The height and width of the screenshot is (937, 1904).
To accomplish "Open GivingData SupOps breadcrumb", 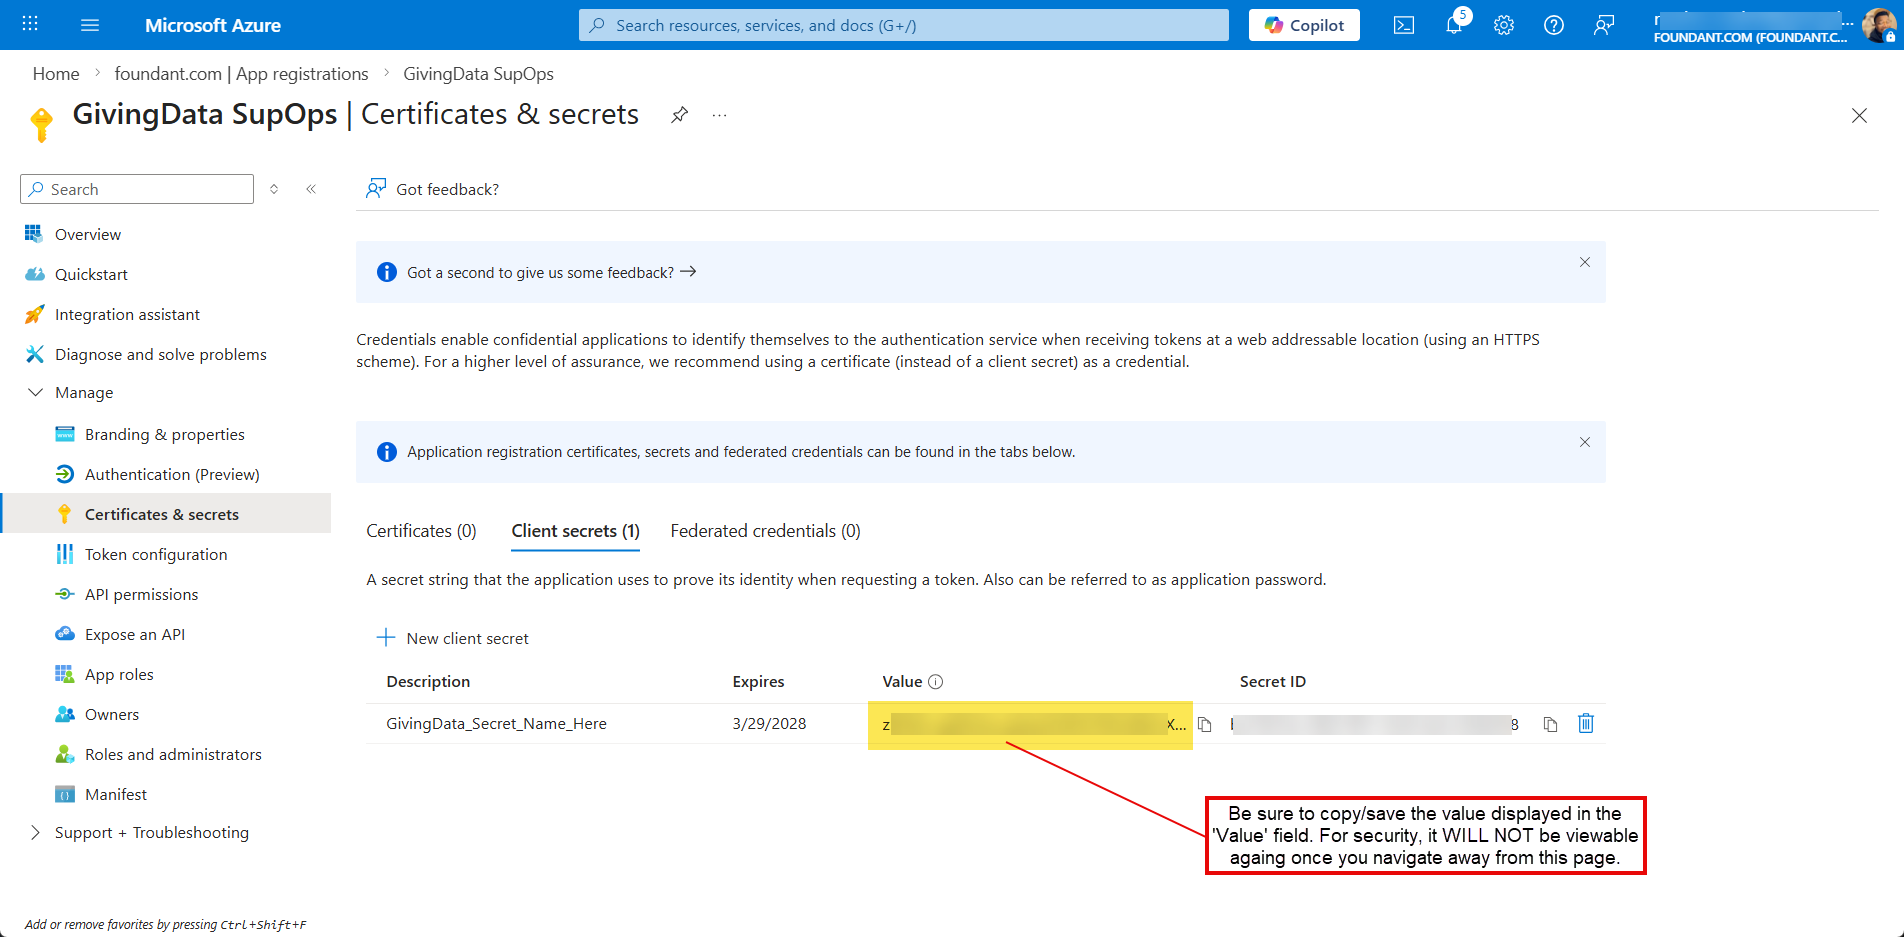I will pyautogui.click(x=478, y=74).
